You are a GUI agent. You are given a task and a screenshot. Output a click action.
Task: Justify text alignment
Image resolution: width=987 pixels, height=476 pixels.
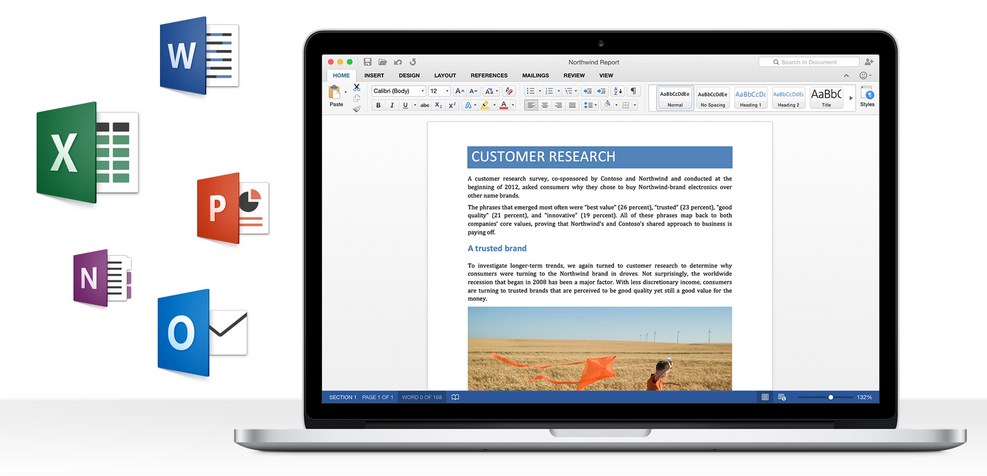click(x=572, y=105)
